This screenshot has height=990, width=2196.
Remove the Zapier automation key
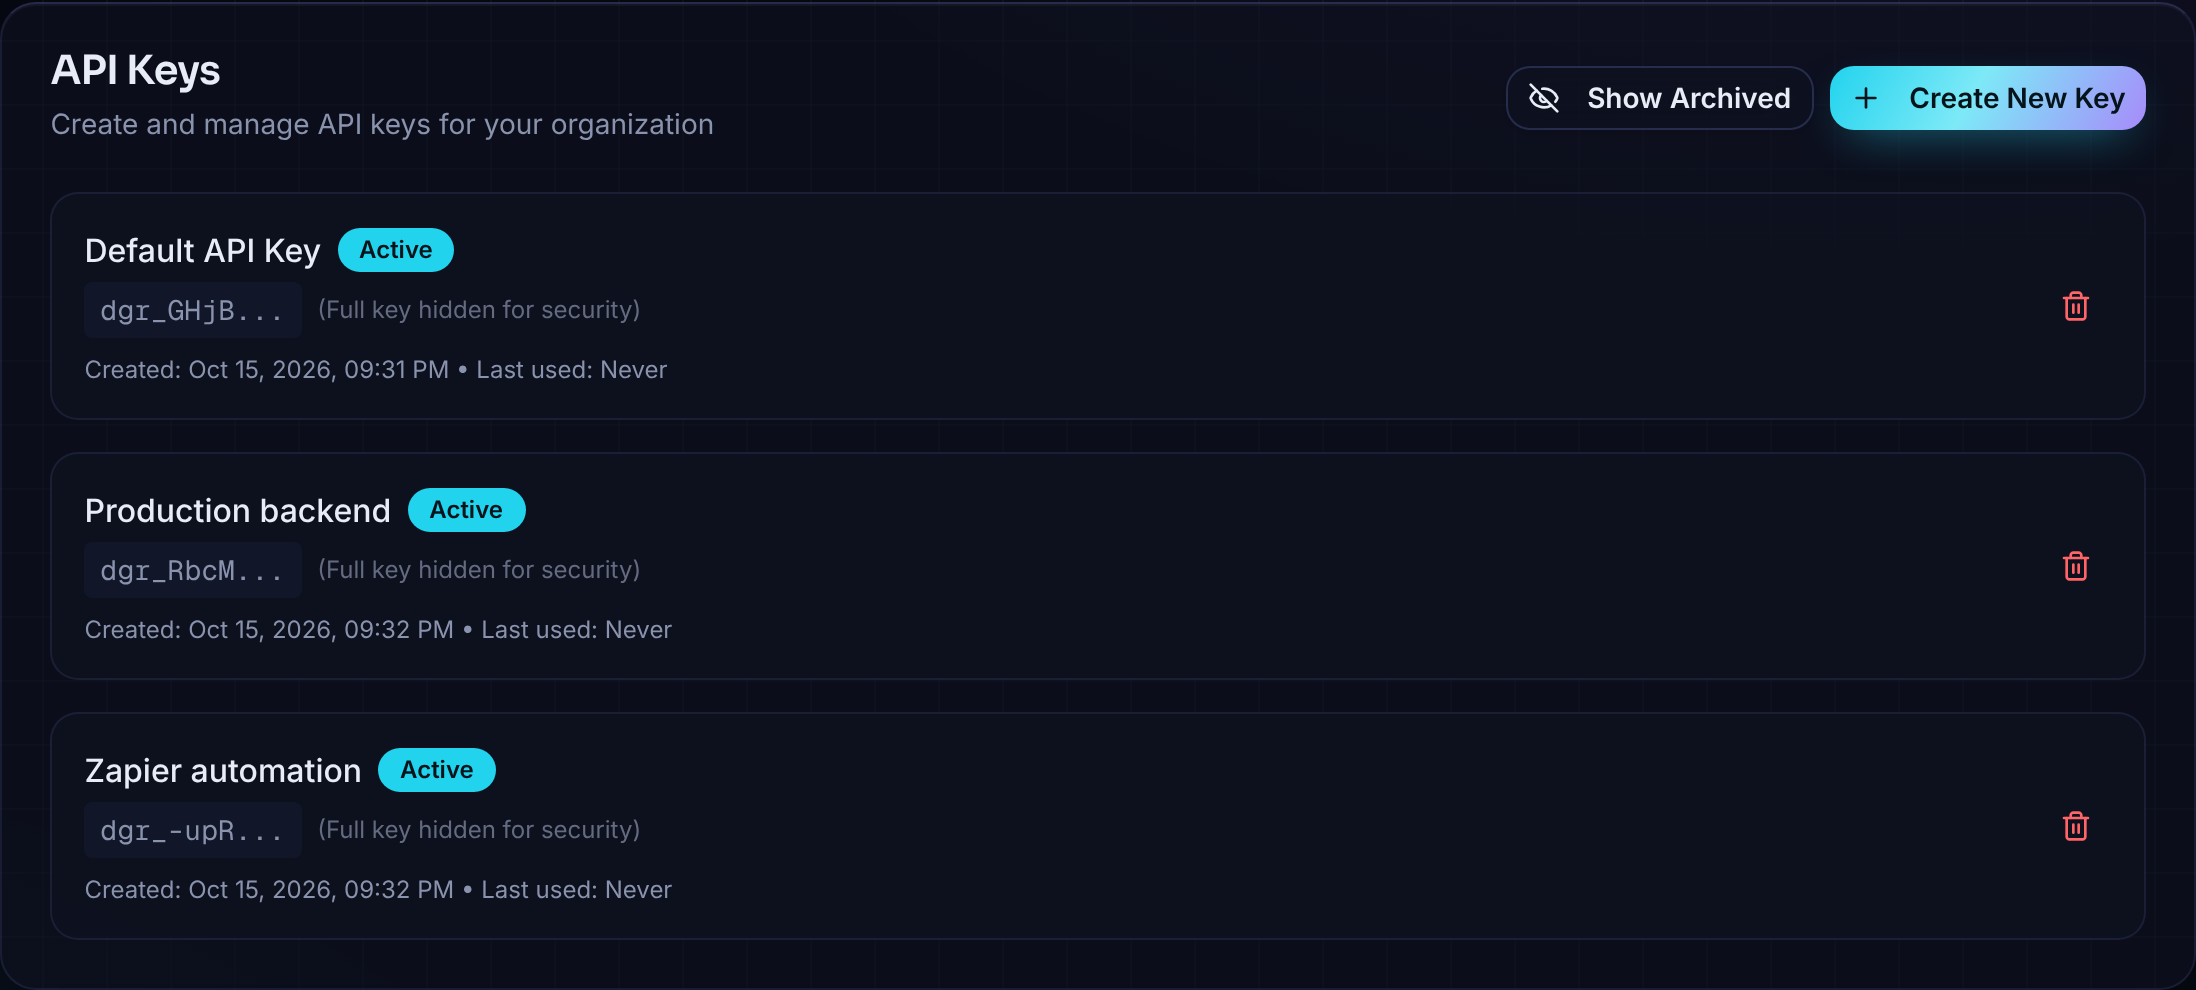click(x=2075, y=826)
